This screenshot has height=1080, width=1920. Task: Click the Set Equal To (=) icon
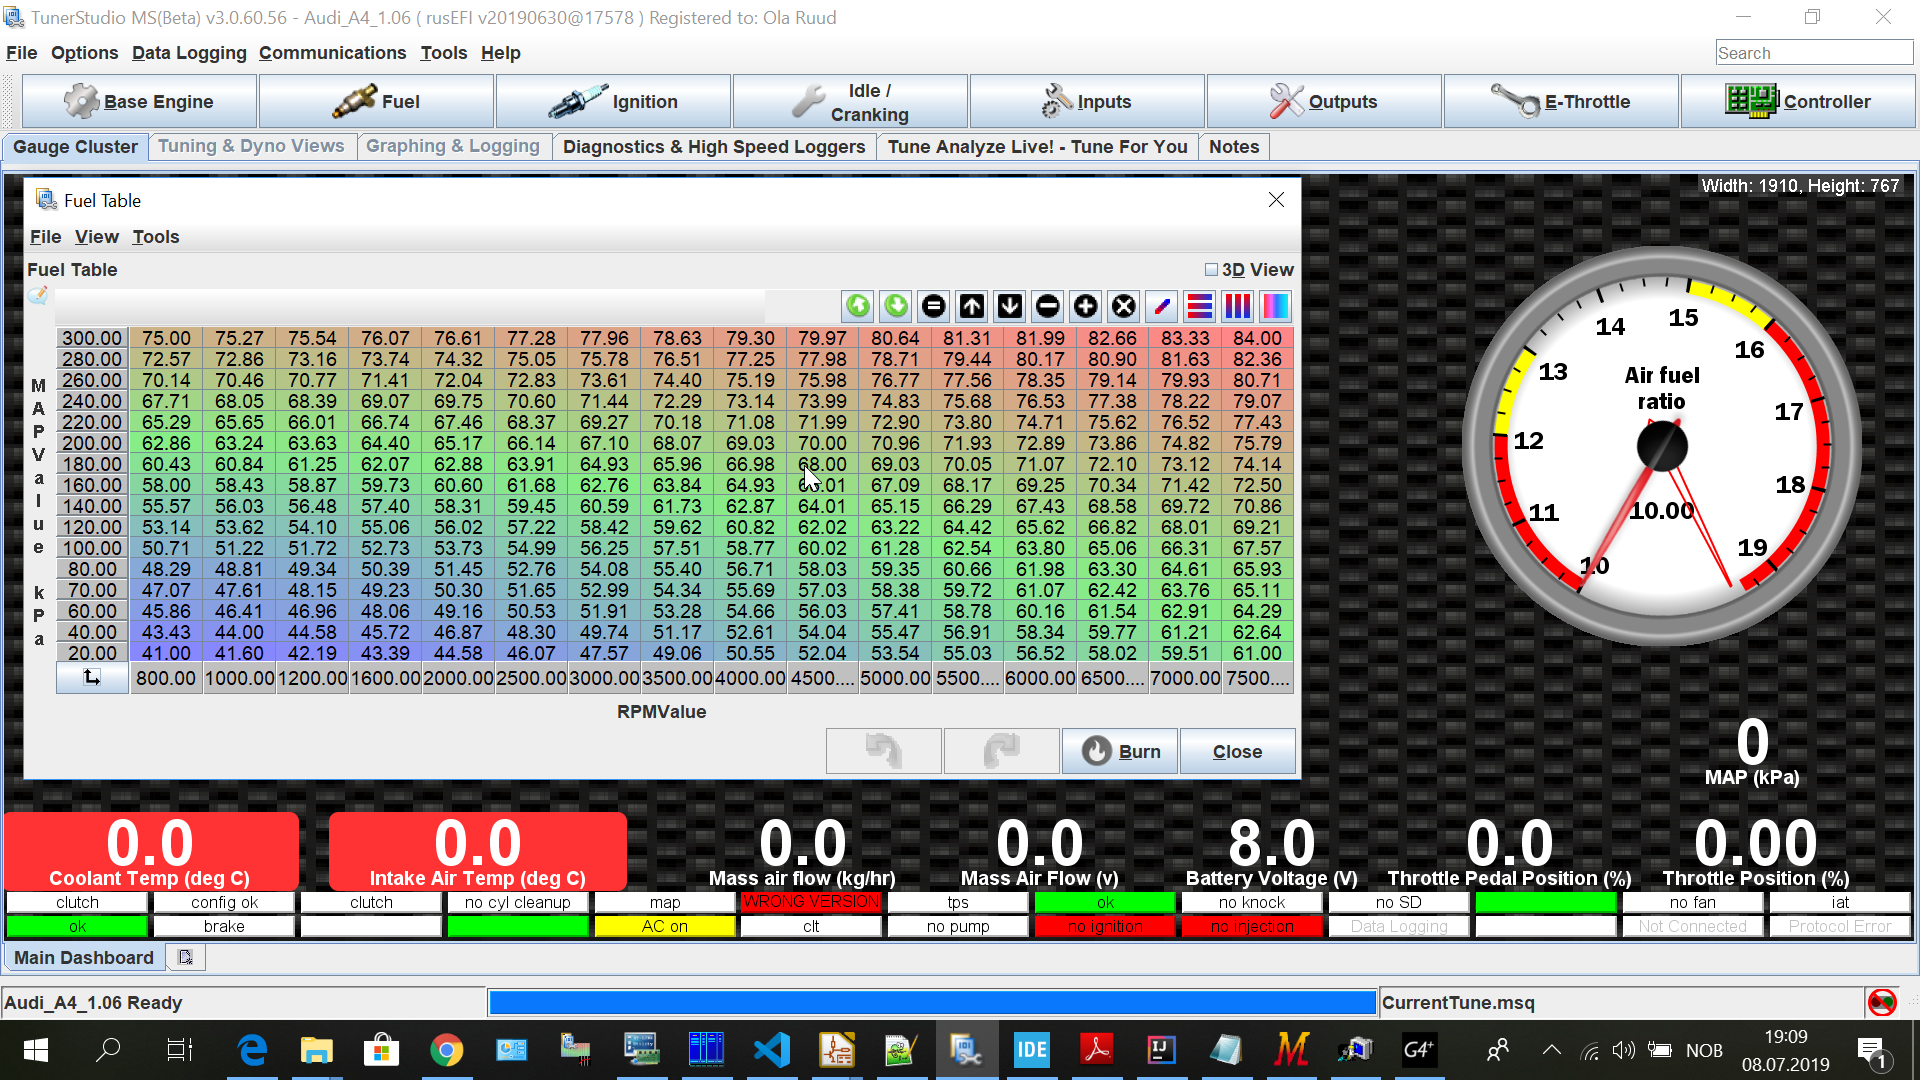934,306
